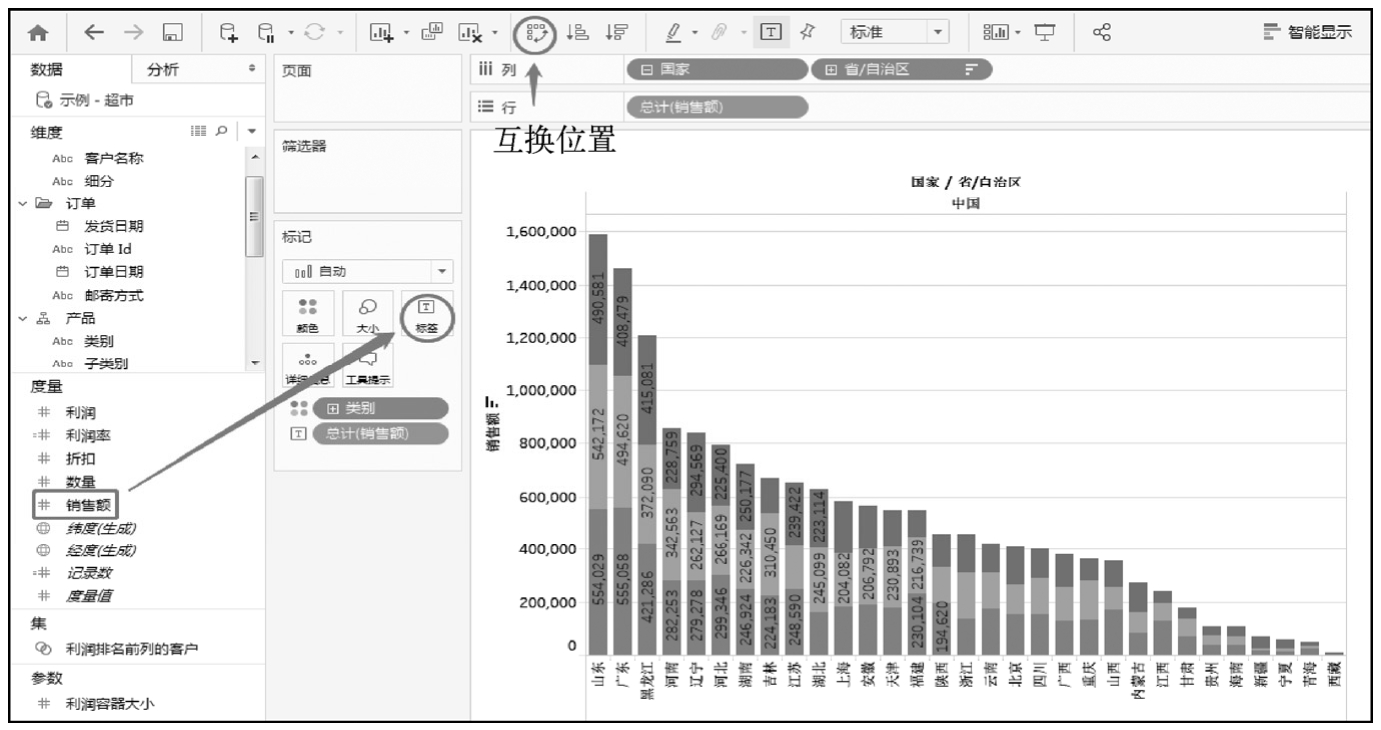Image resolution: width=1381 pixels, height=730 pixels.
Task: Click the 智能显示 button
Action: 1306,32
